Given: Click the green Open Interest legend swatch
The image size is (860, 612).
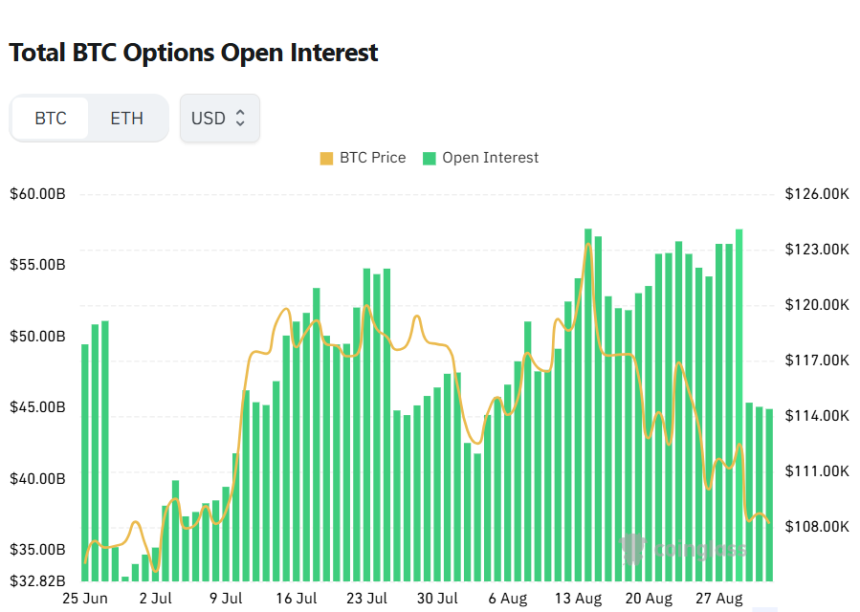Looking at the screenshot, I should (429, 158).
